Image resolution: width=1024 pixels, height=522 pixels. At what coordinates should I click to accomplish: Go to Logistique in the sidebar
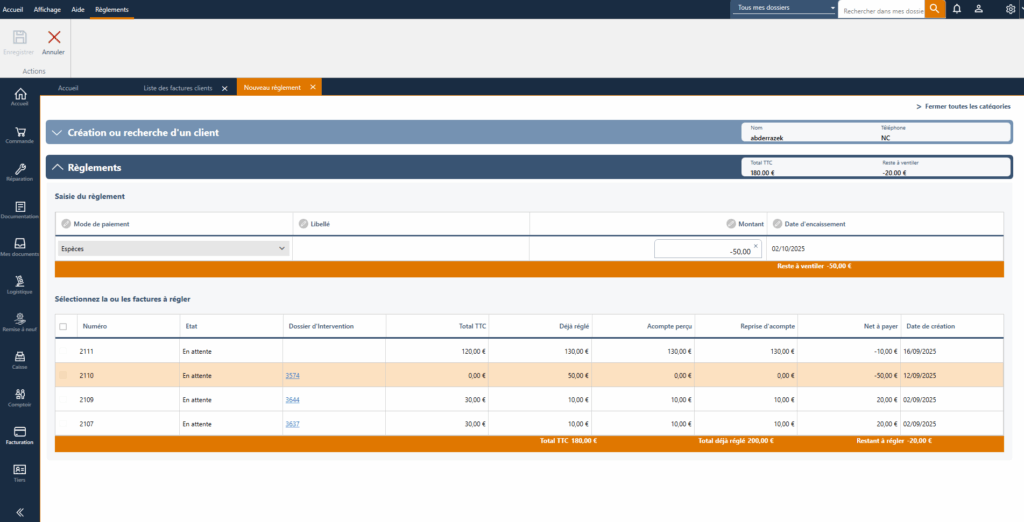click(x=19, y=284)
